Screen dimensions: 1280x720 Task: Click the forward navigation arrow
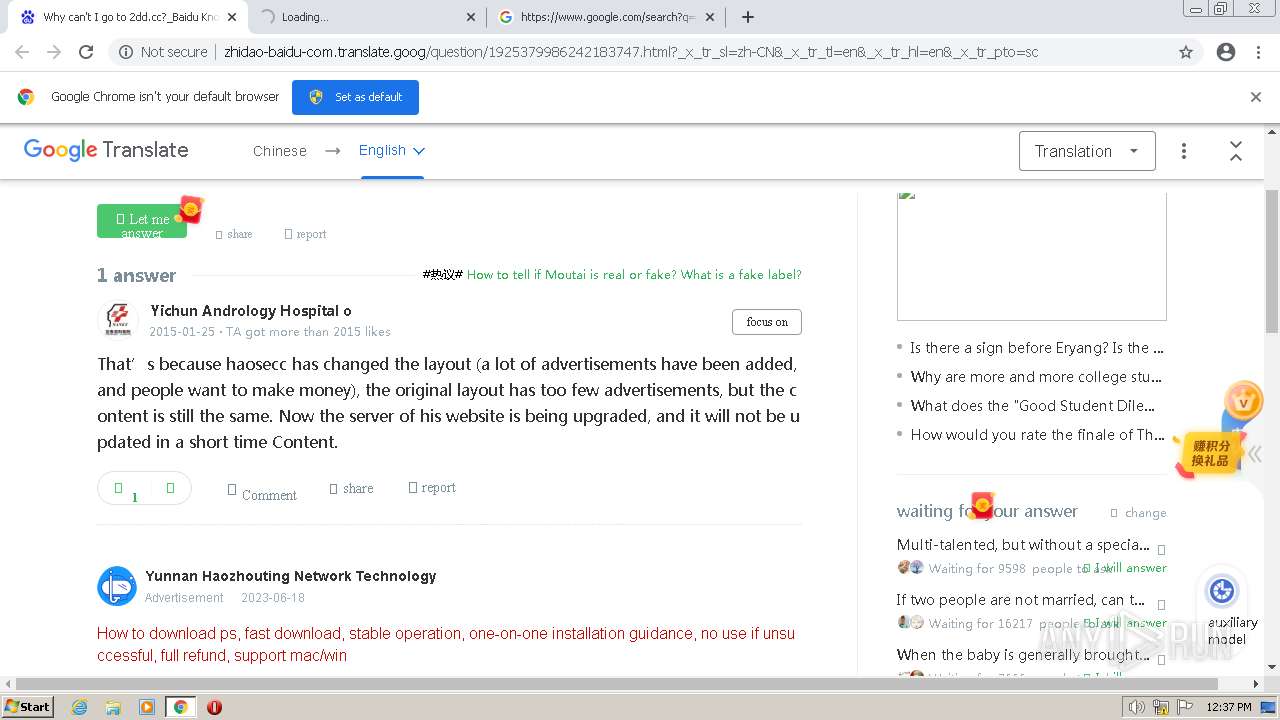[x=54, y=52]
